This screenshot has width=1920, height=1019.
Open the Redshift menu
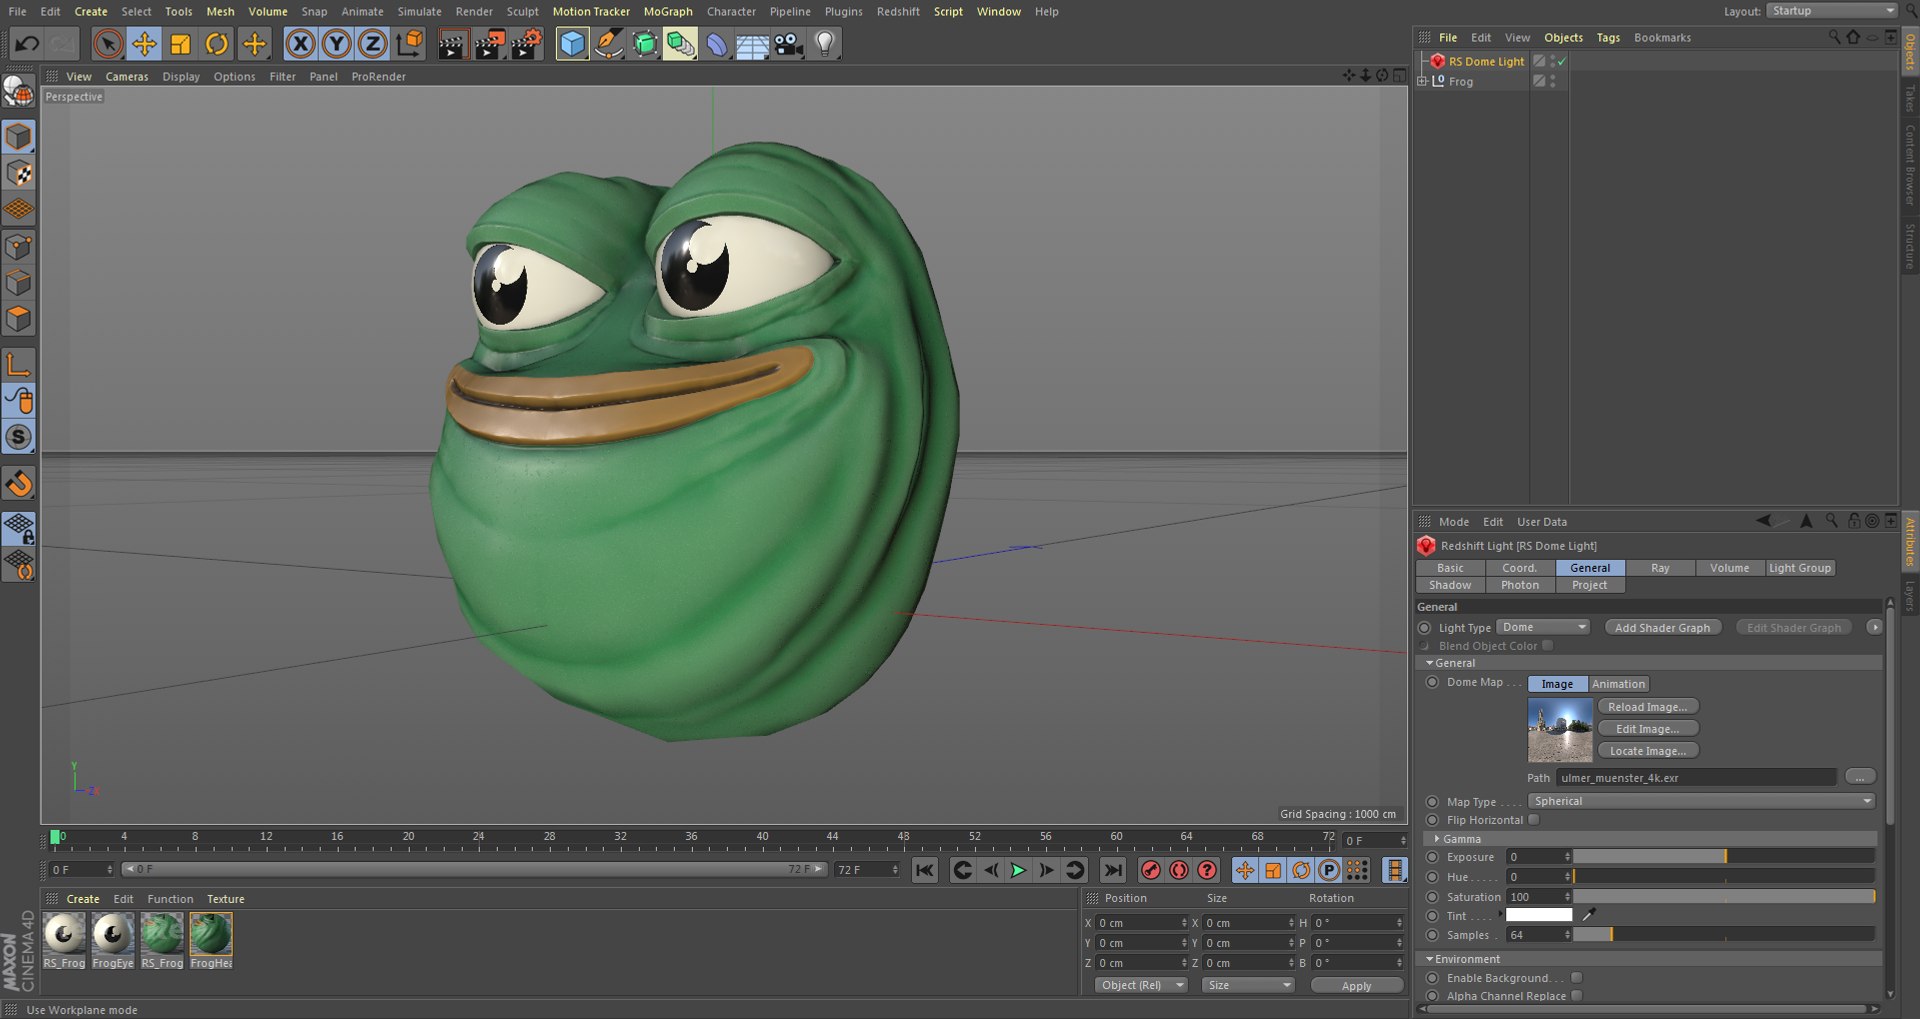(x=898, y=11)
